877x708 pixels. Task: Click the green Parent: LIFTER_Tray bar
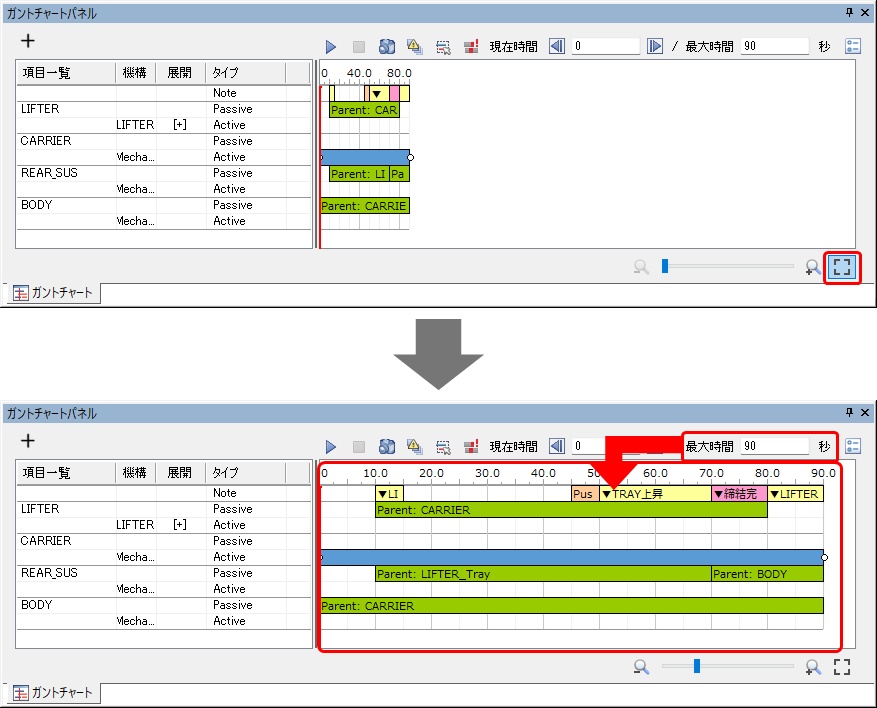543,574
